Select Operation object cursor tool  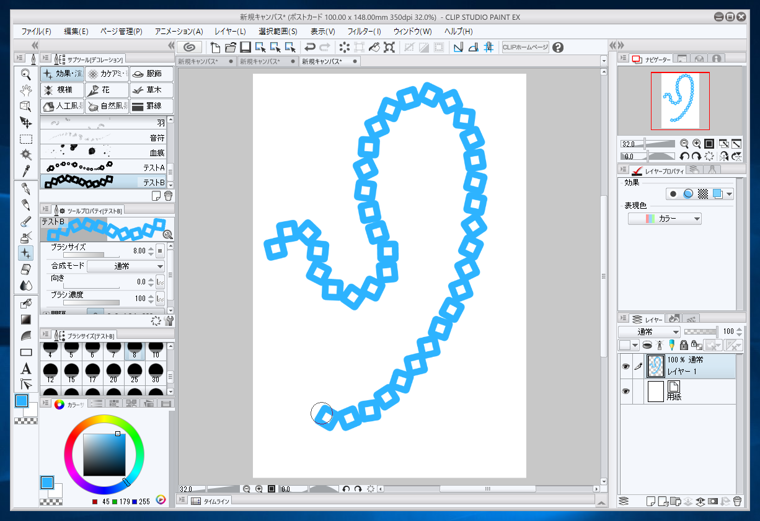pos(26,106)
